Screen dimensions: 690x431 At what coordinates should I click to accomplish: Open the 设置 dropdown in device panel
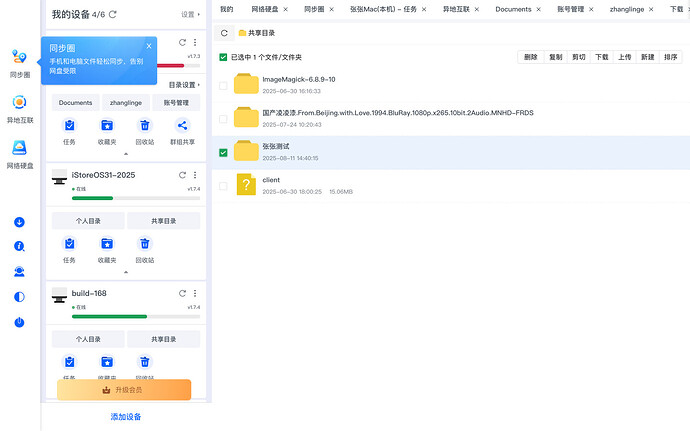coord(190,15)
